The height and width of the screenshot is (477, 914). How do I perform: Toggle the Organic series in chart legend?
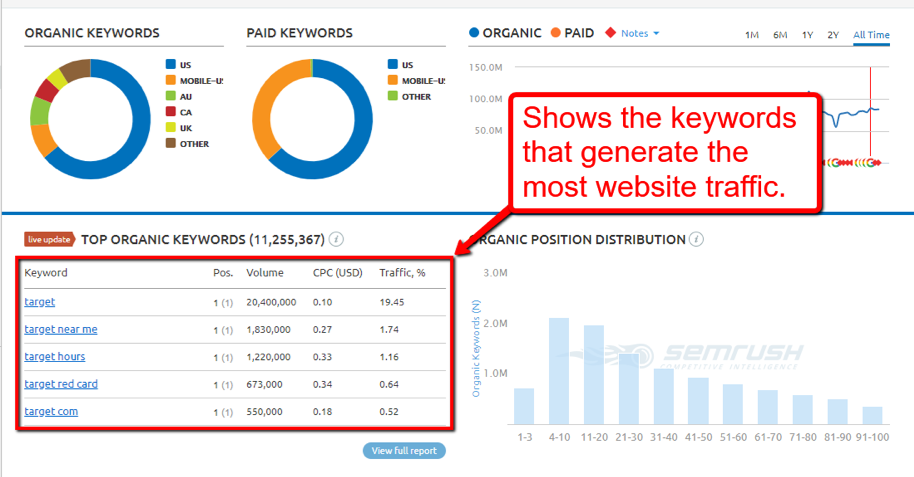[506, 33]
